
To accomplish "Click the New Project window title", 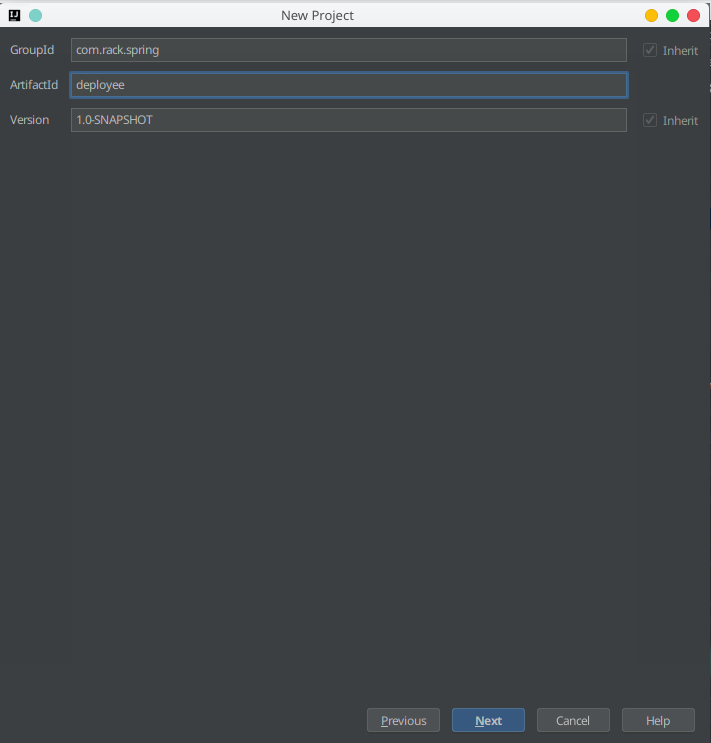I will pyautogui.click(x=318, y=15).
